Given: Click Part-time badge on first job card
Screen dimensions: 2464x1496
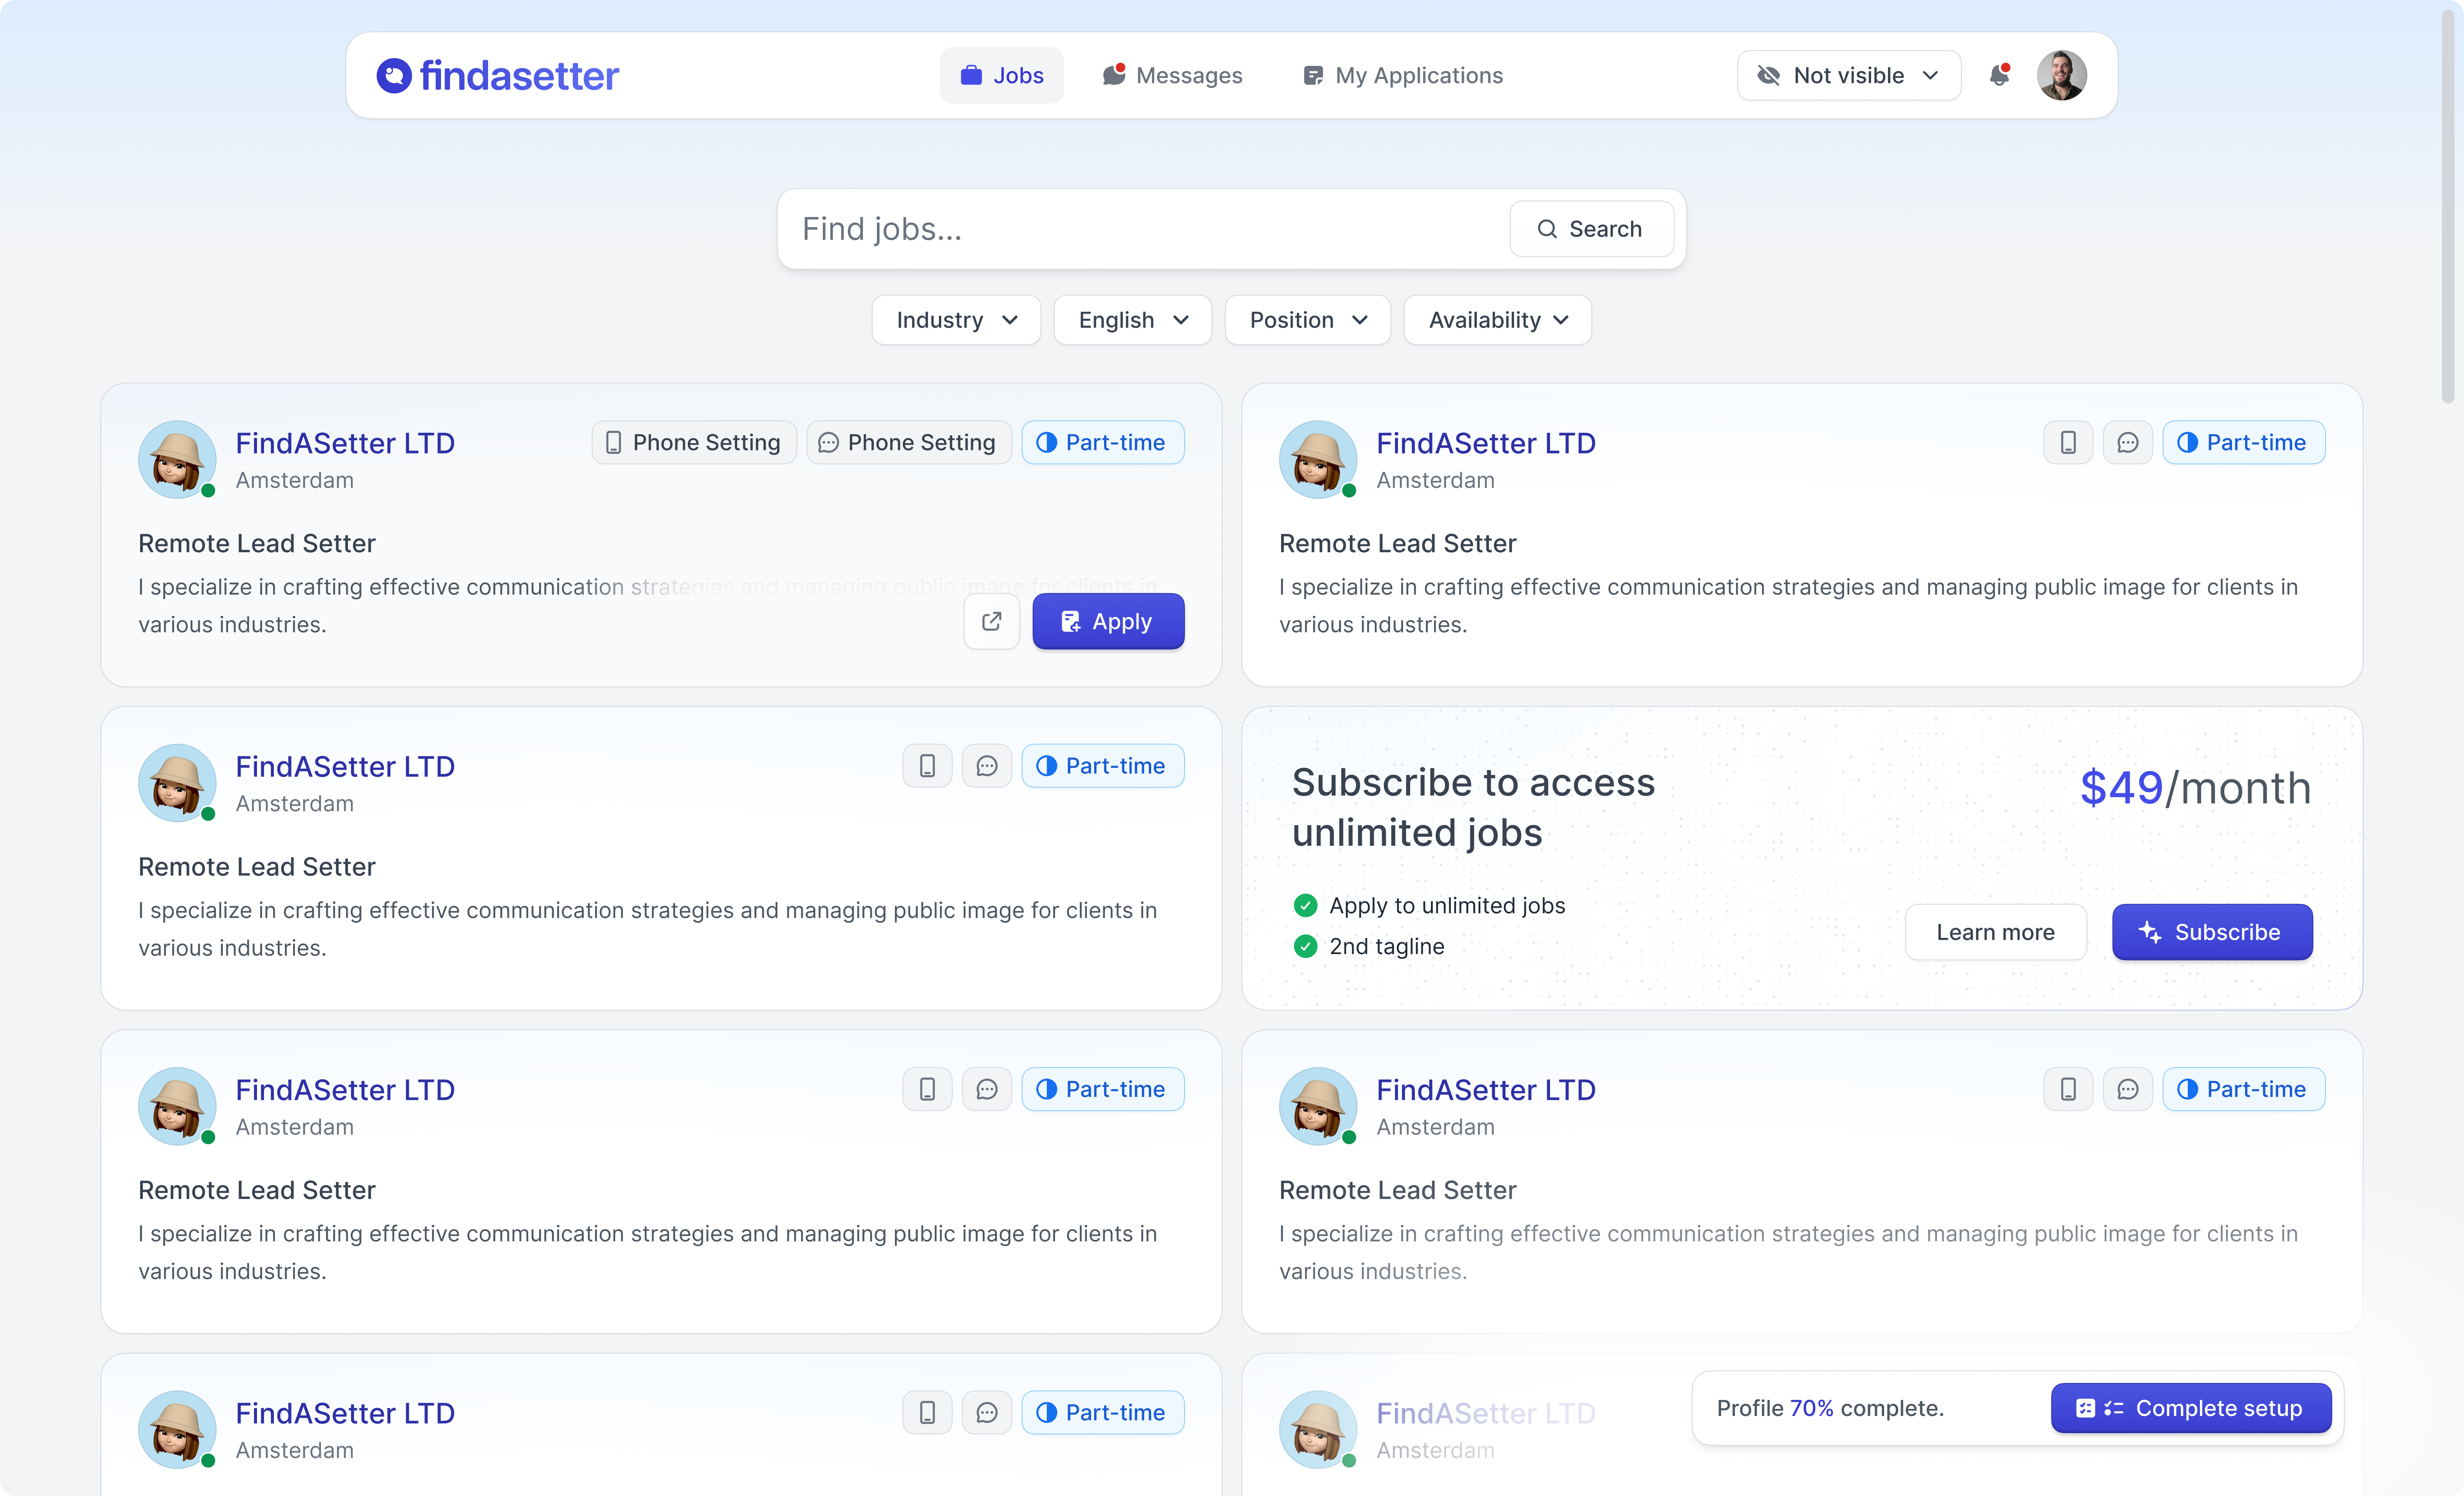Looking at the screenshot, I should 1102,442.
